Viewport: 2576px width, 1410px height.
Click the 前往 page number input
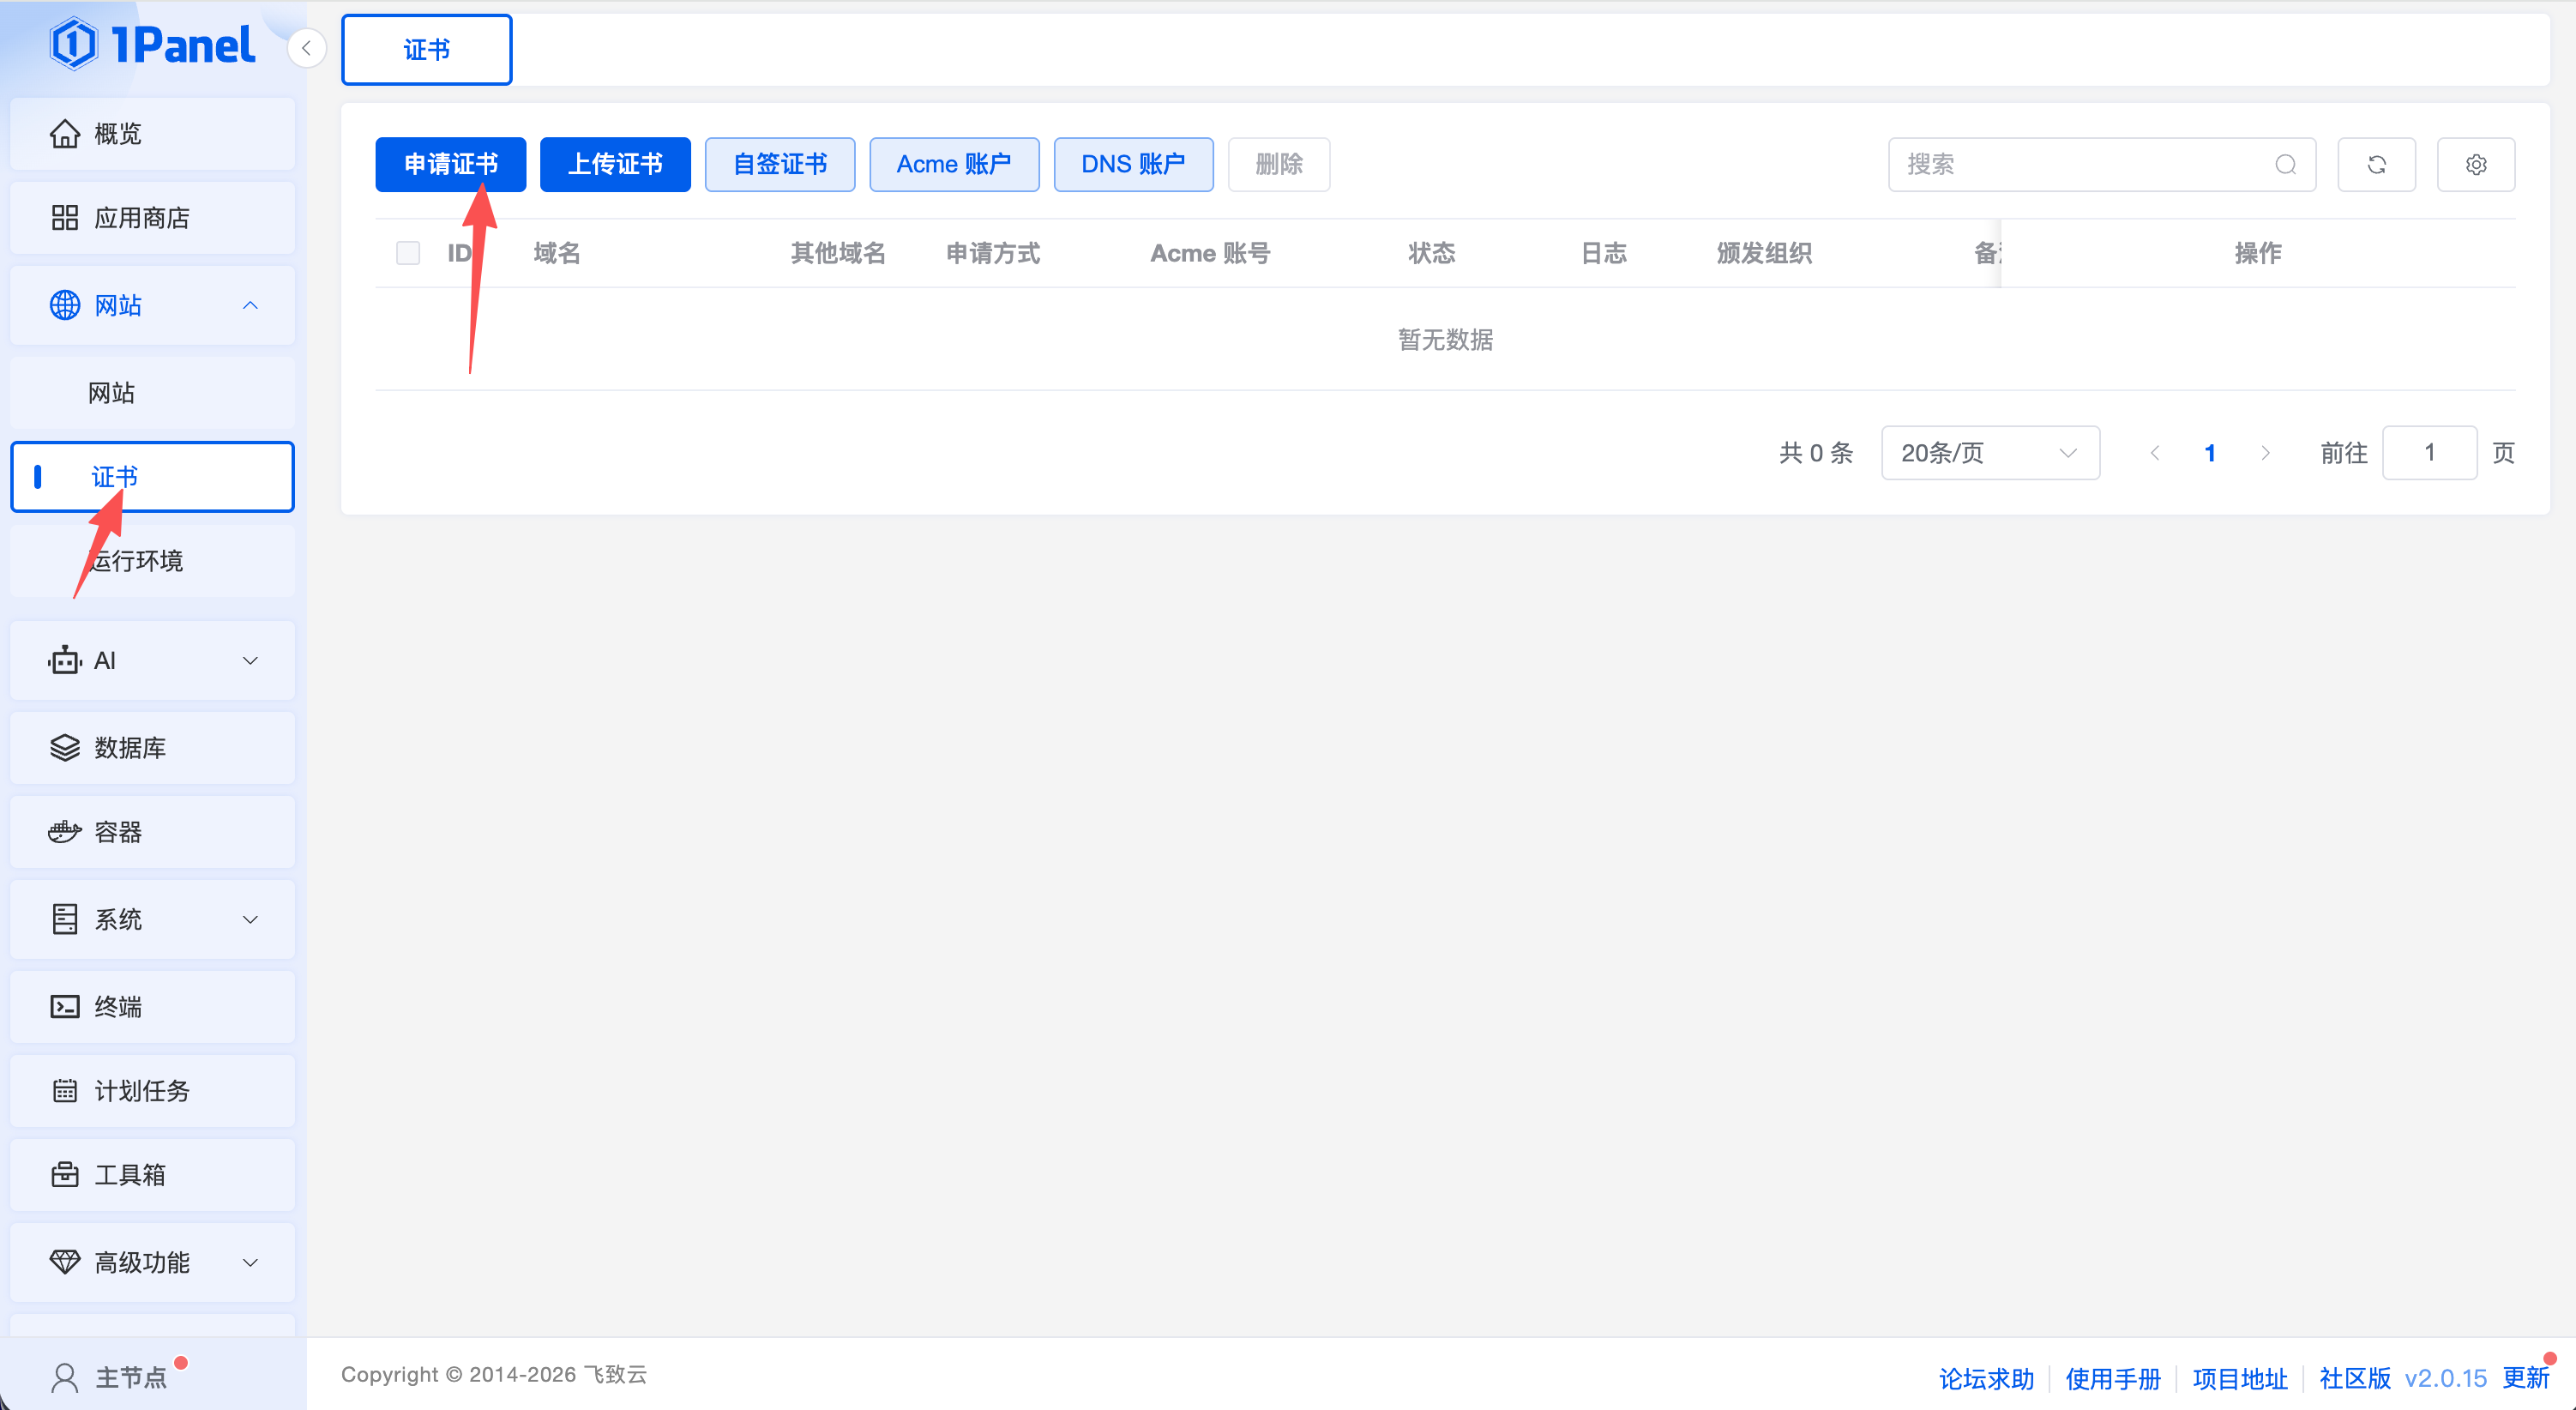[x=2429, y=453]
